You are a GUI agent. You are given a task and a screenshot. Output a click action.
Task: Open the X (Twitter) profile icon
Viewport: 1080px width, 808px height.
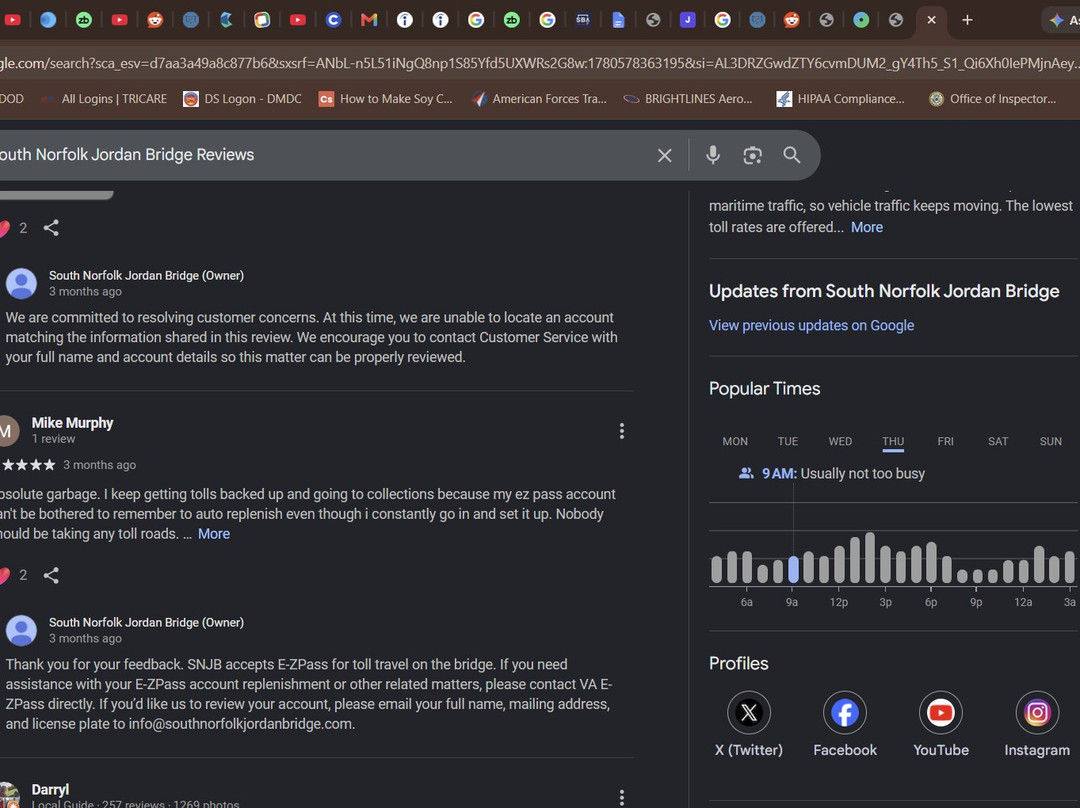749,712
